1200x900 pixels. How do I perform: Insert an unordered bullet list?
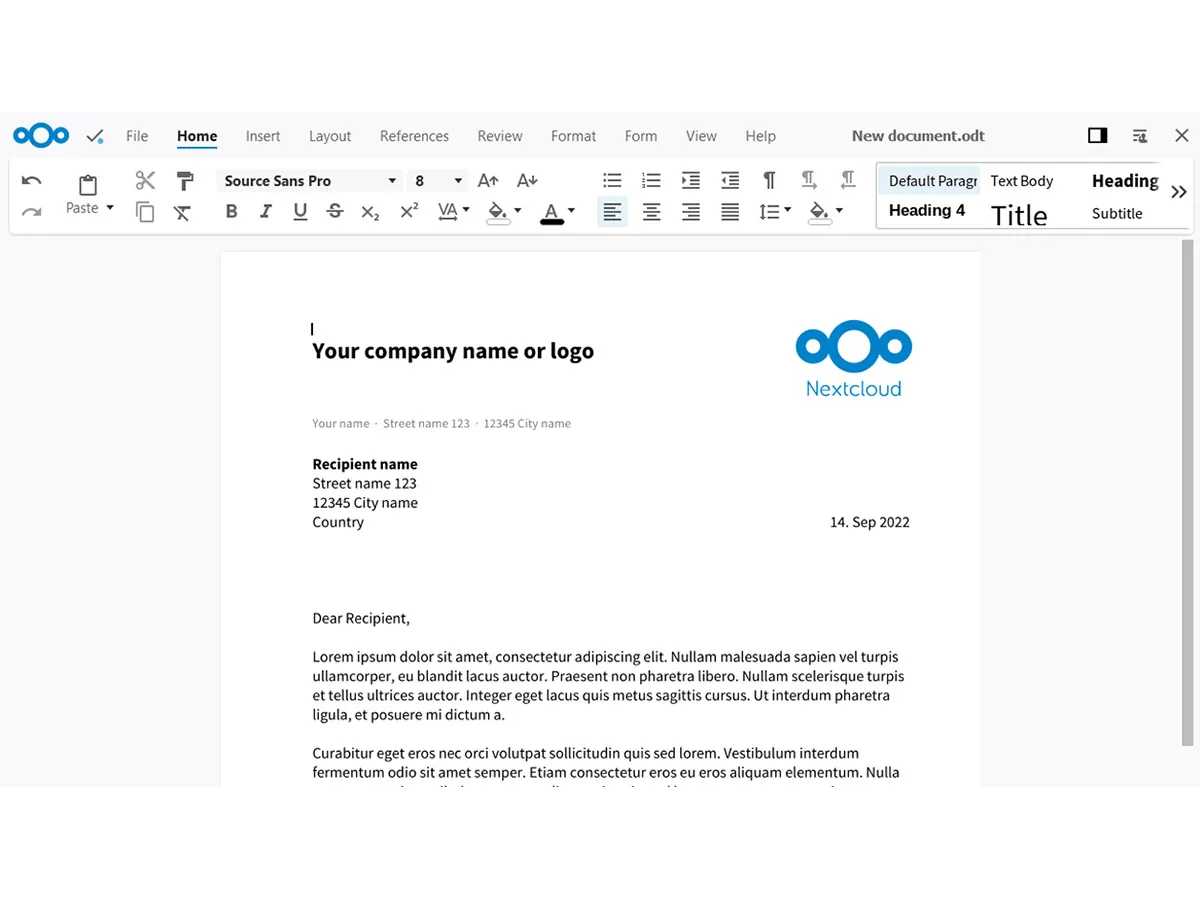[612, 180]
